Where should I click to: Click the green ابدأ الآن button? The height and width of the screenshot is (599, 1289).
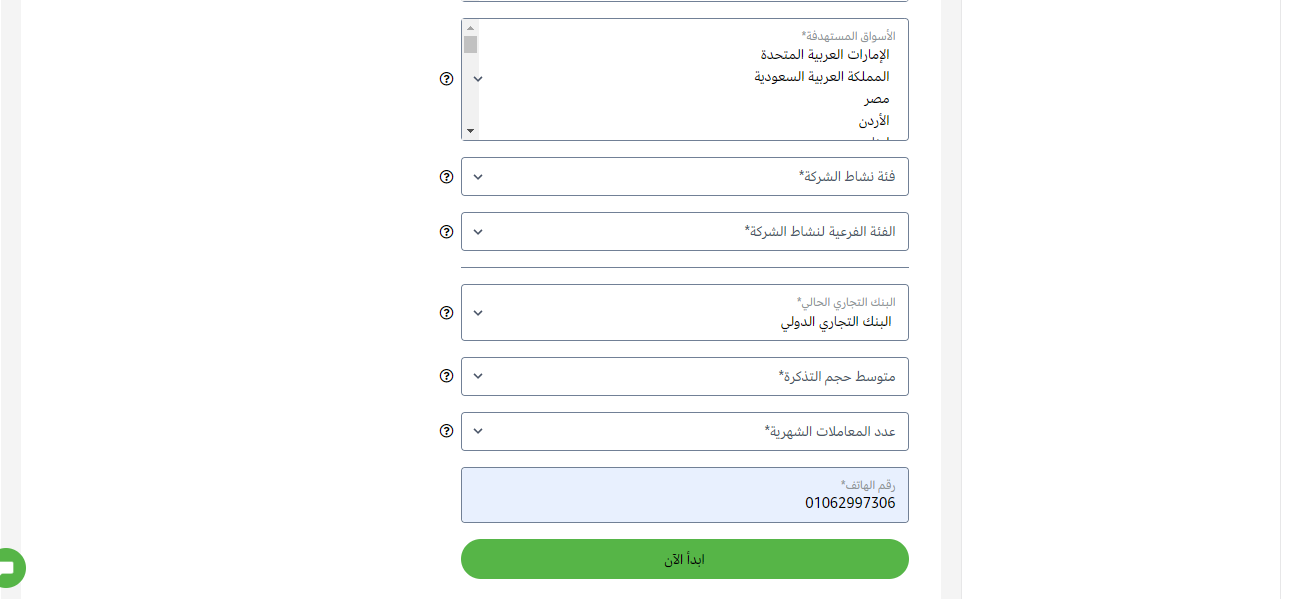click(685, 559)
